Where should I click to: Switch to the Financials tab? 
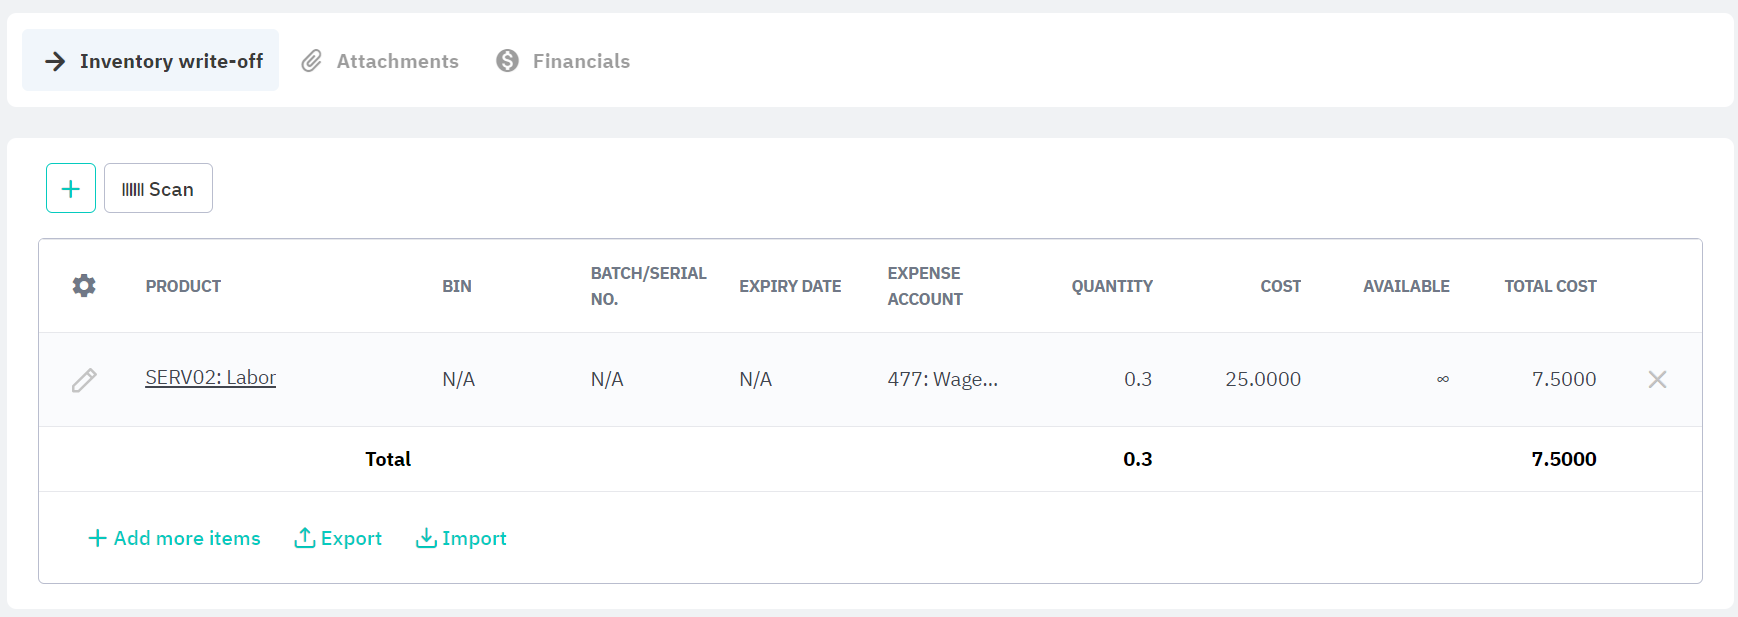click(563, 61)
